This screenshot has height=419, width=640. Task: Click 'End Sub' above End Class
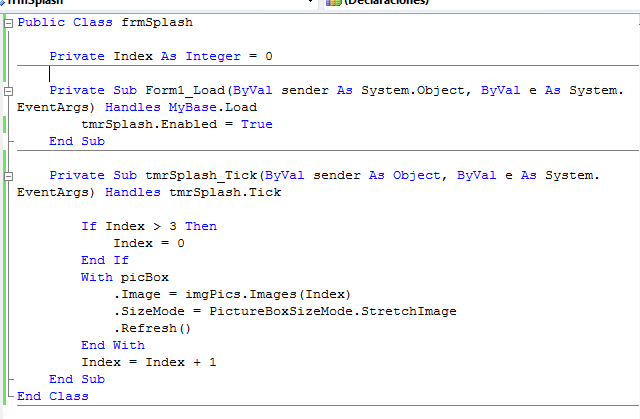pos(77,379)
